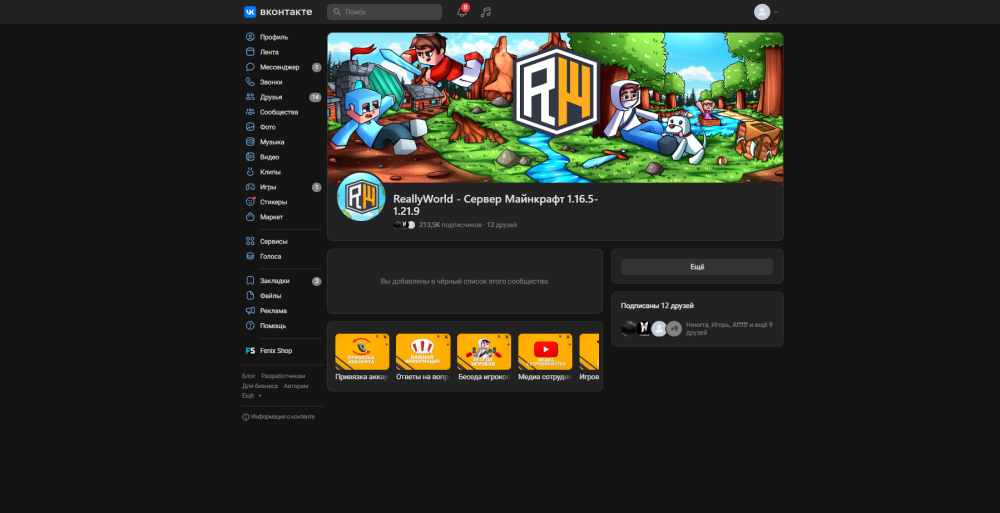Open the Разработчикам footer link
Screen dimensions: 1000x513
(283, 376)
